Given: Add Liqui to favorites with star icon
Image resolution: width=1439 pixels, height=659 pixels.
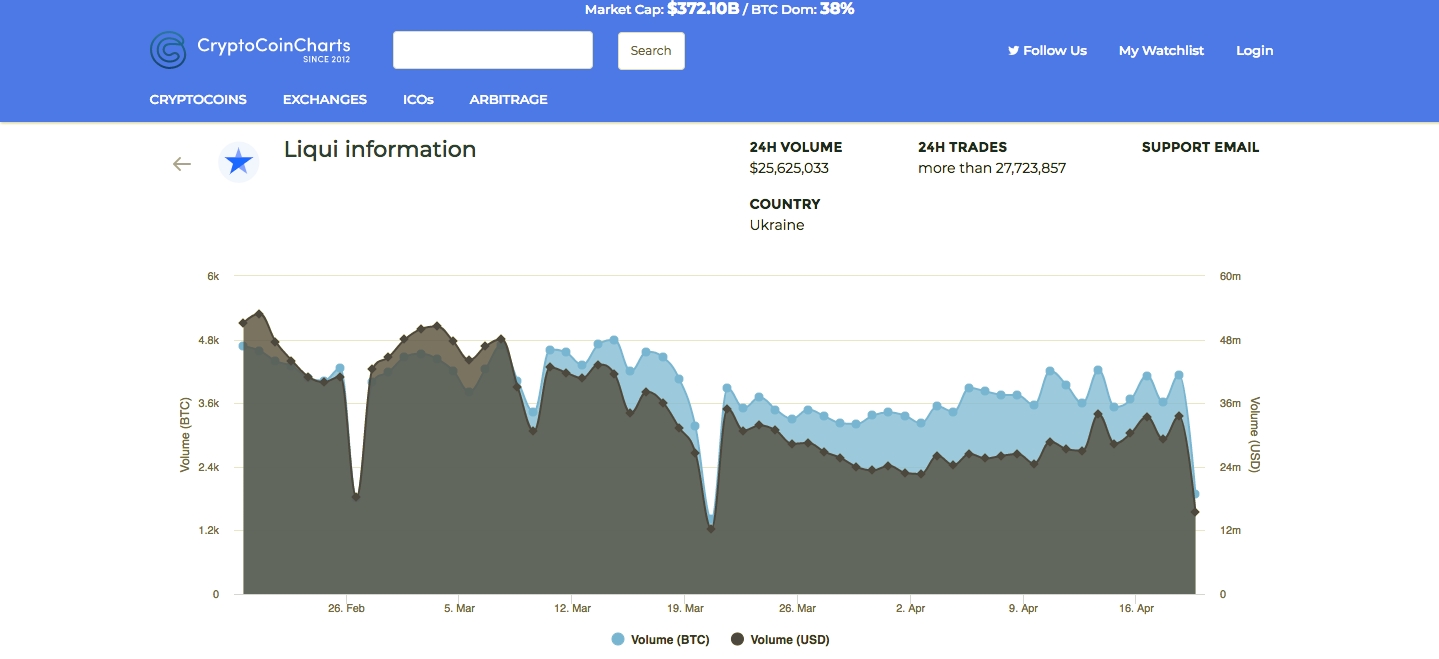Looking at the screenshot, I should [239, 162].
